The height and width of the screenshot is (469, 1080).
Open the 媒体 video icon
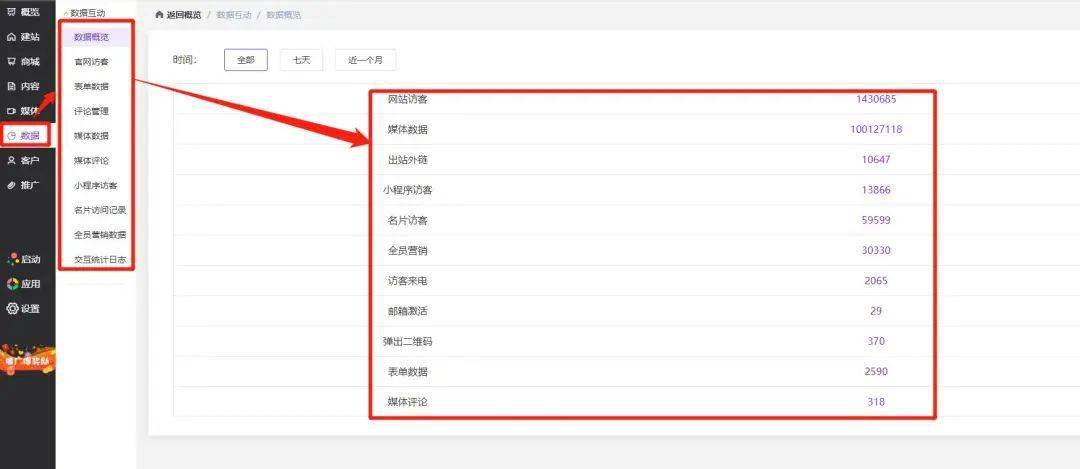pyautogui.click(x=11, y=111)
